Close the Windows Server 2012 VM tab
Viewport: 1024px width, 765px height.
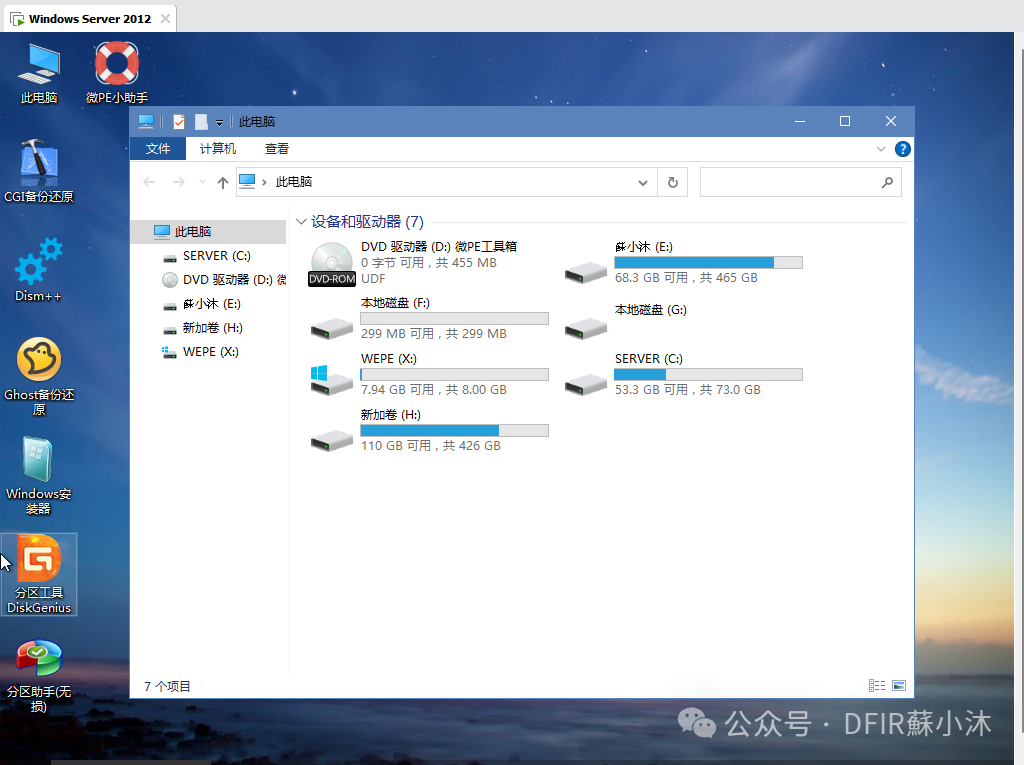click(x=166, y=19)
